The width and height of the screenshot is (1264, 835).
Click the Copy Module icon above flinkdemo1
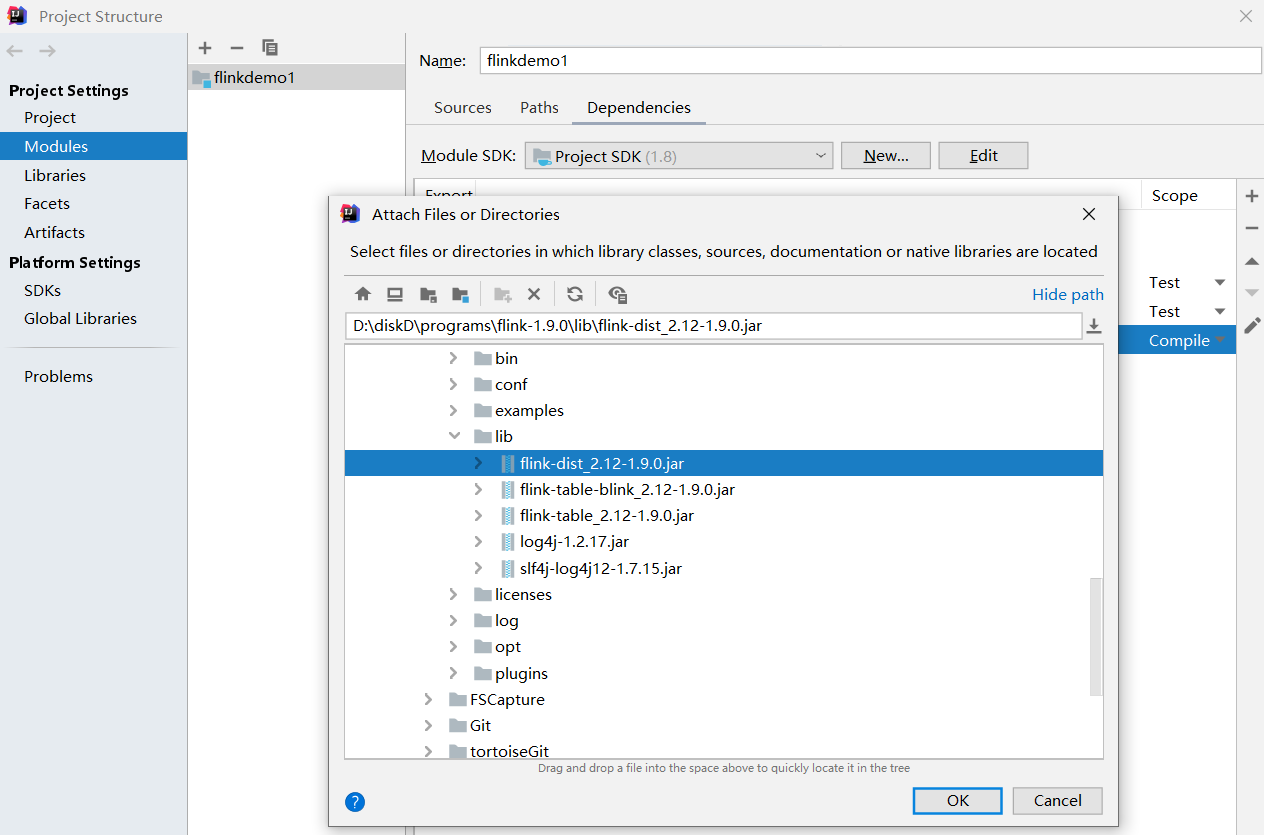point(268,47)
